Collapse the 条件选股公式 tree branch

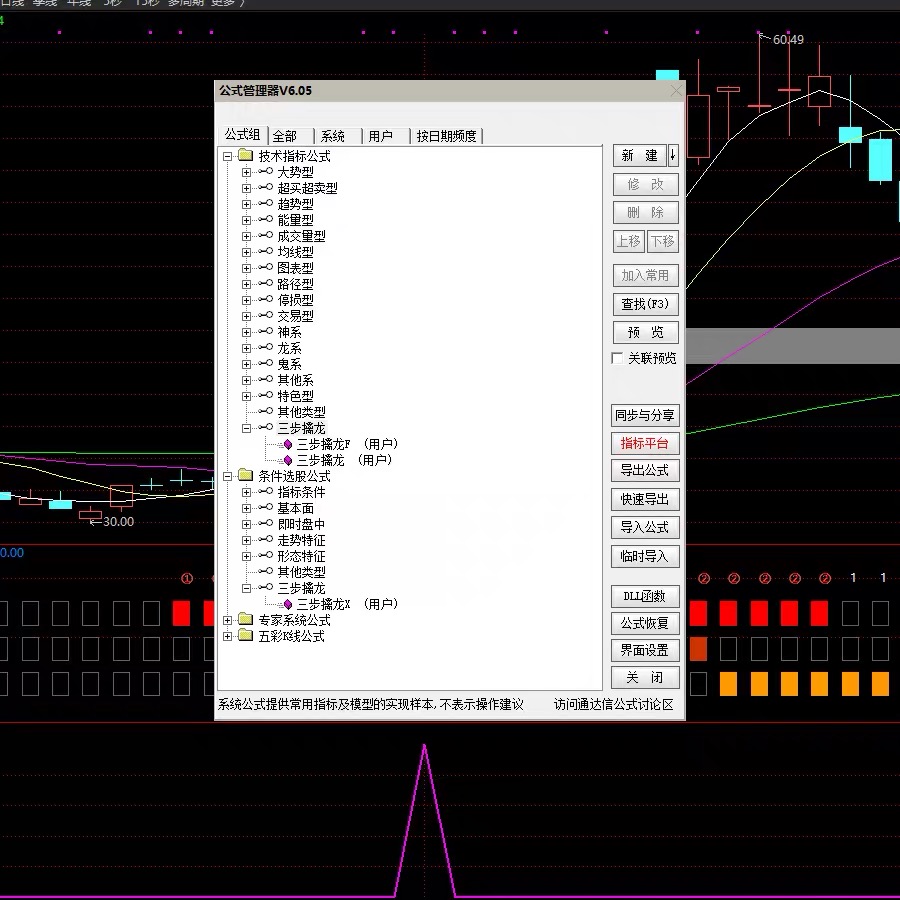coord(228,476)
